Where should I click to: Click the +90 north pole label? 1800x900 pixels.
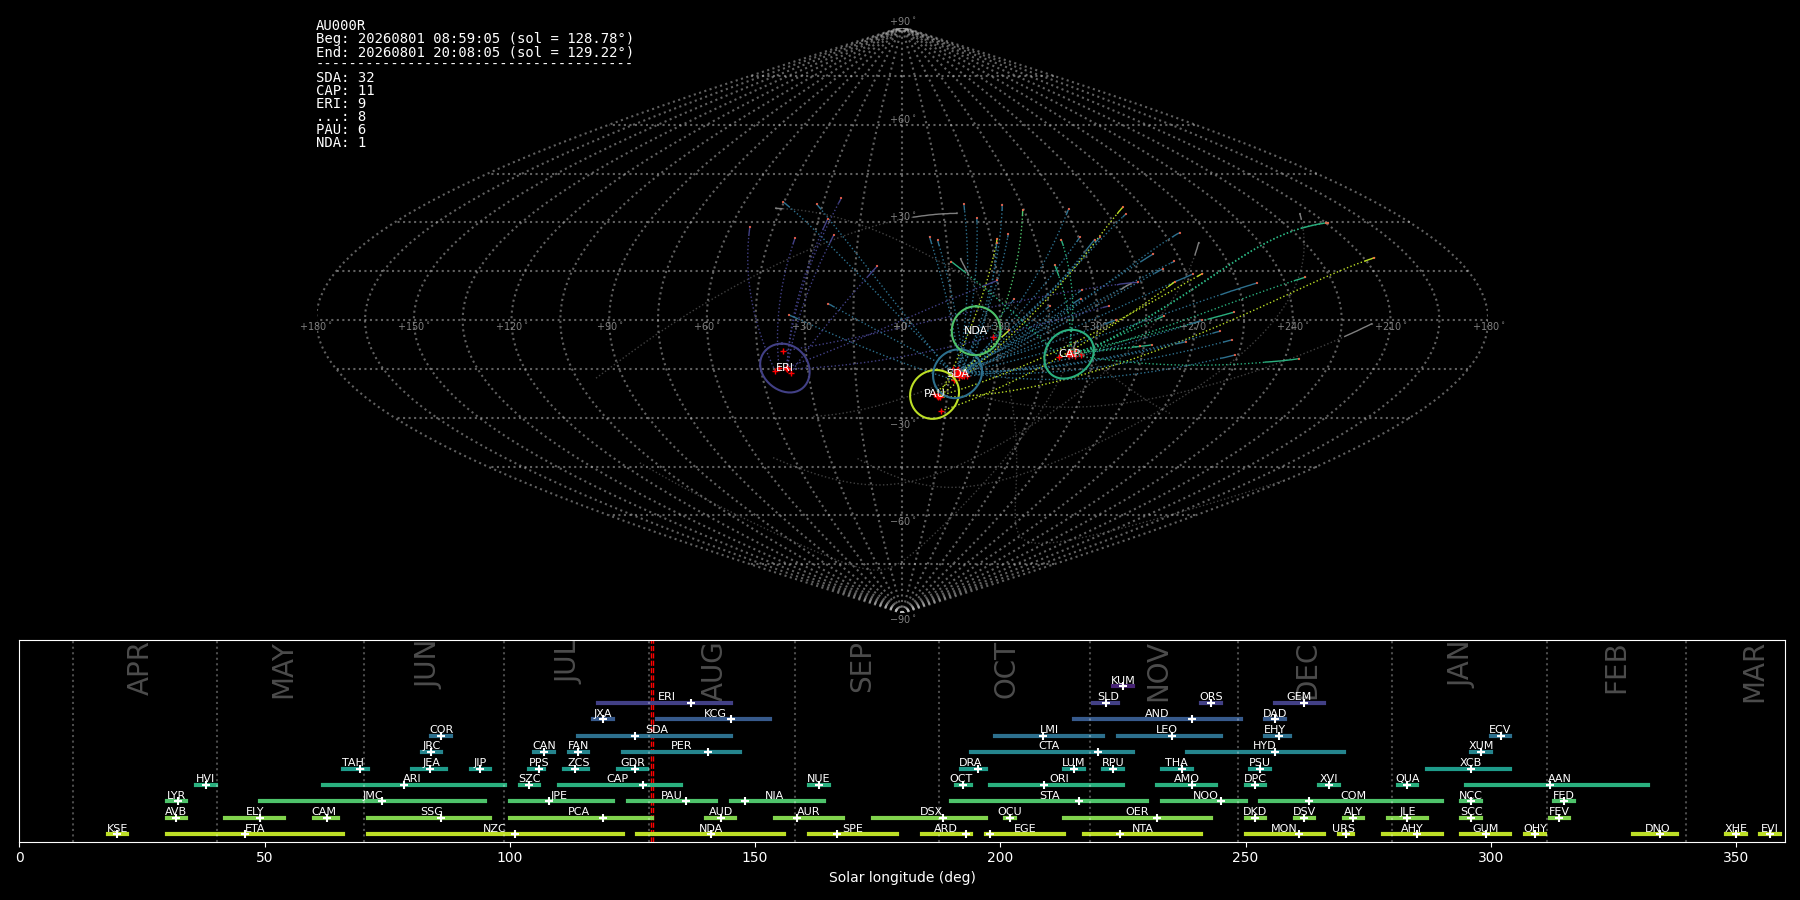click(x=902, y=22)
